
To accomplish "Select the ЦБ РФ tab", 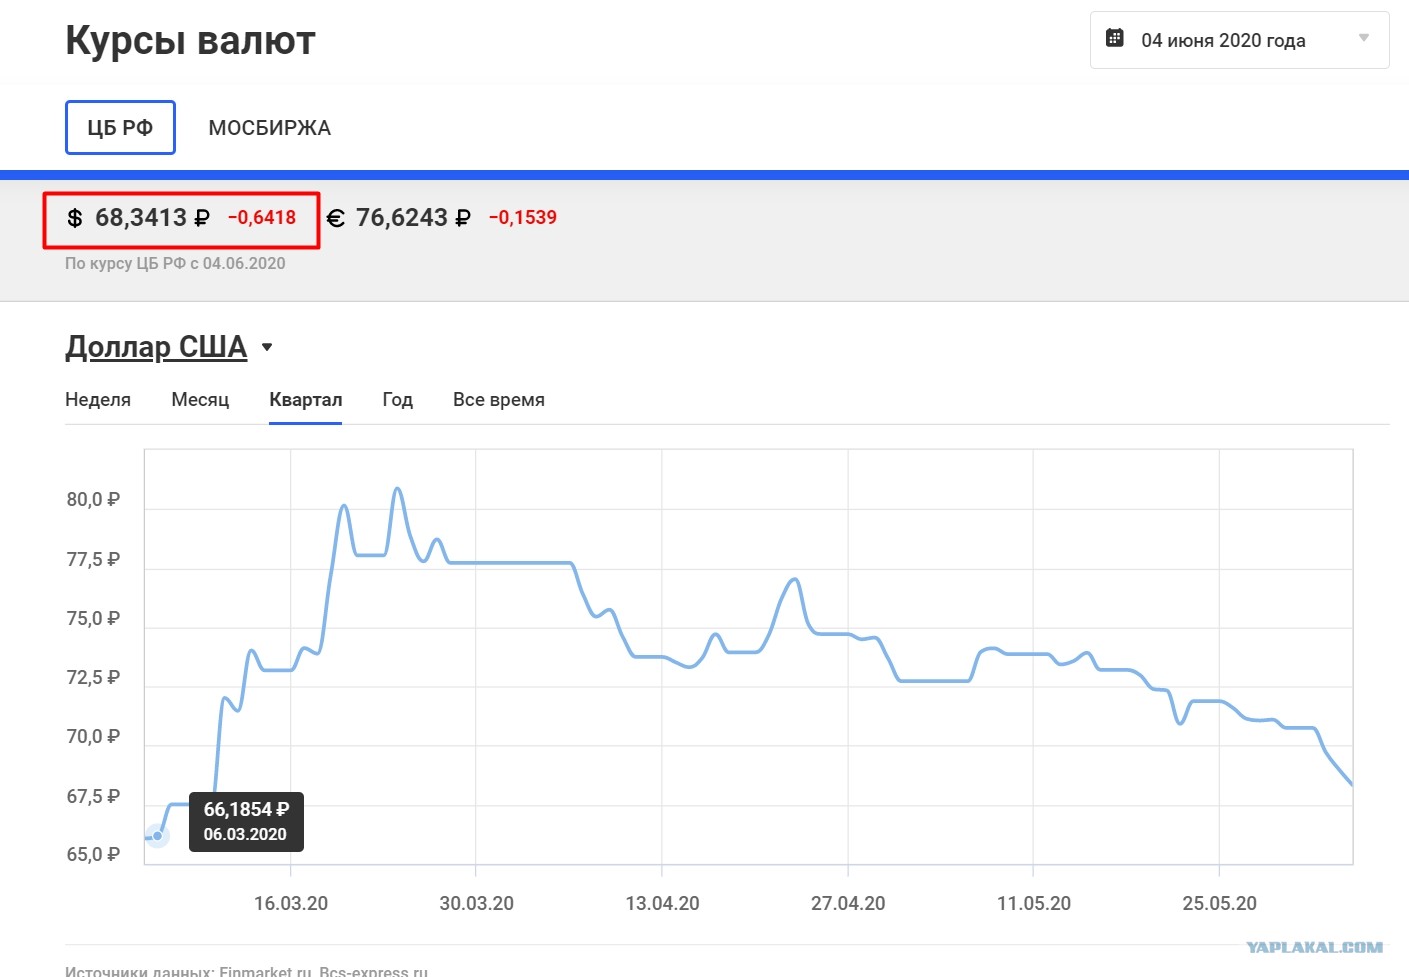I will [x=120, y=128].
